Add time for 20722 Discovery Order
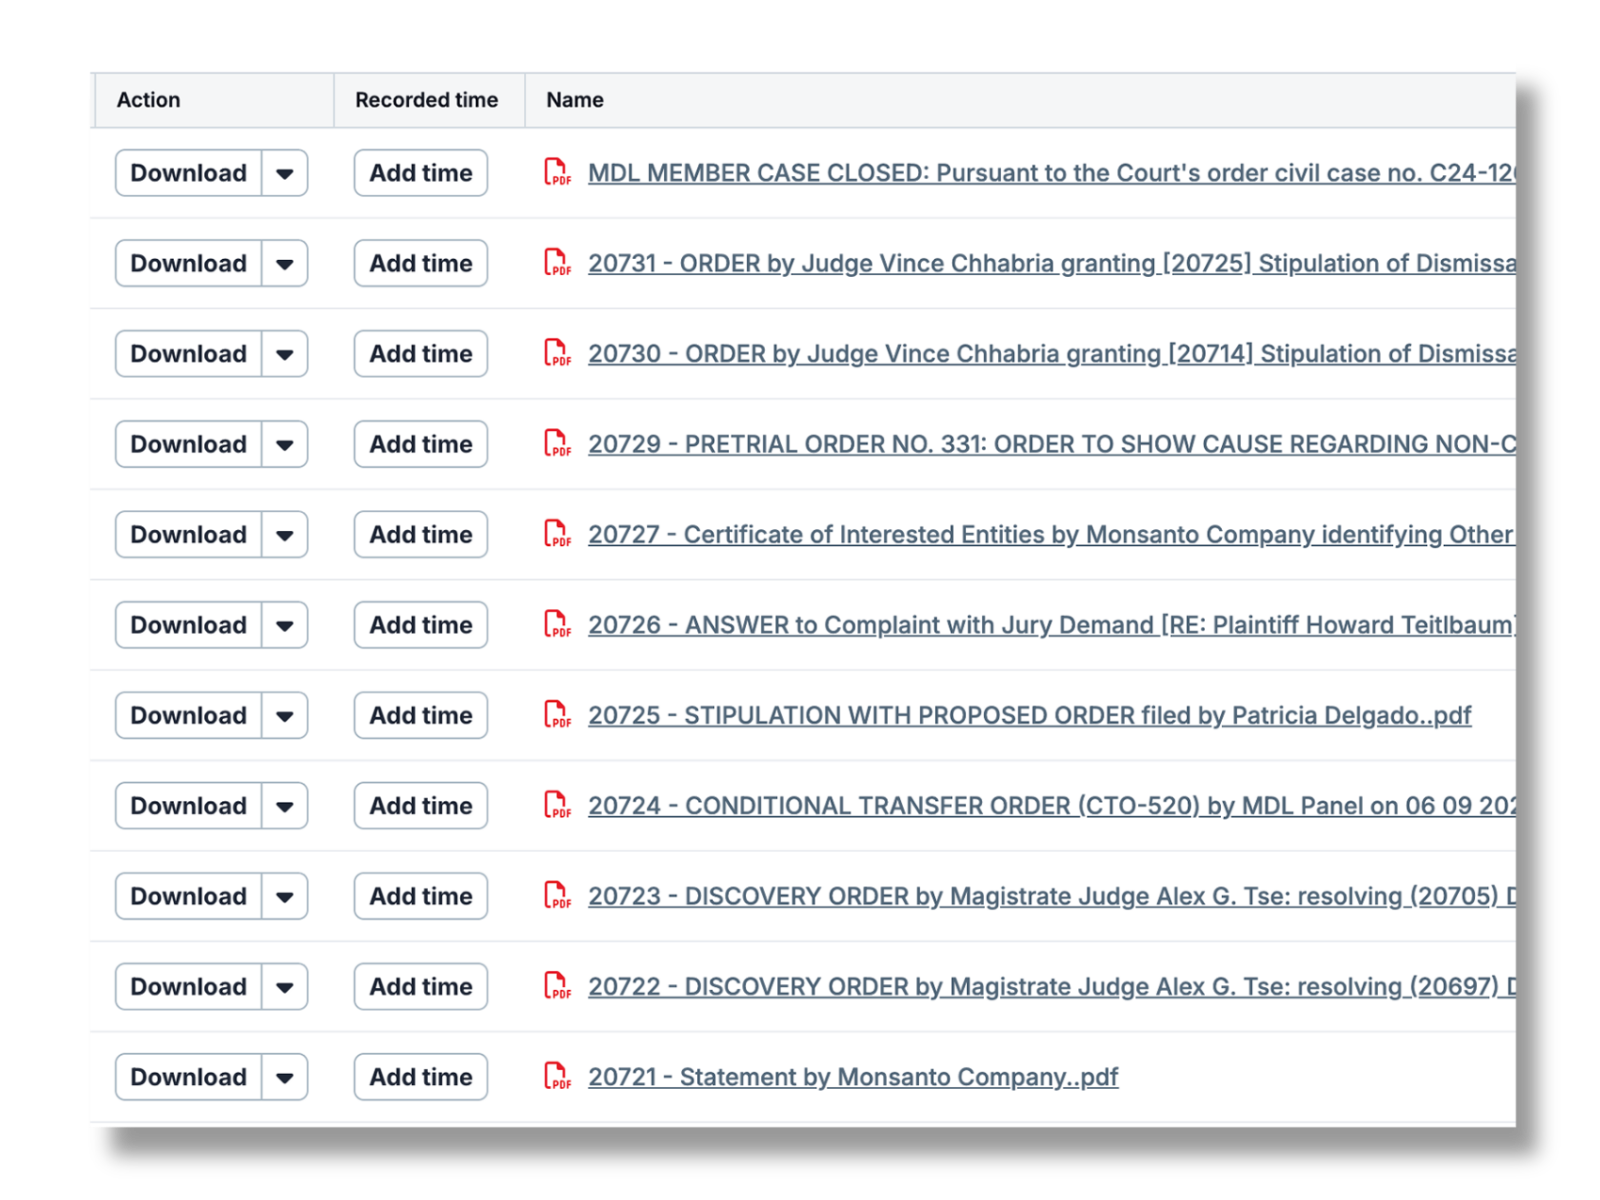 coord(421,987)
